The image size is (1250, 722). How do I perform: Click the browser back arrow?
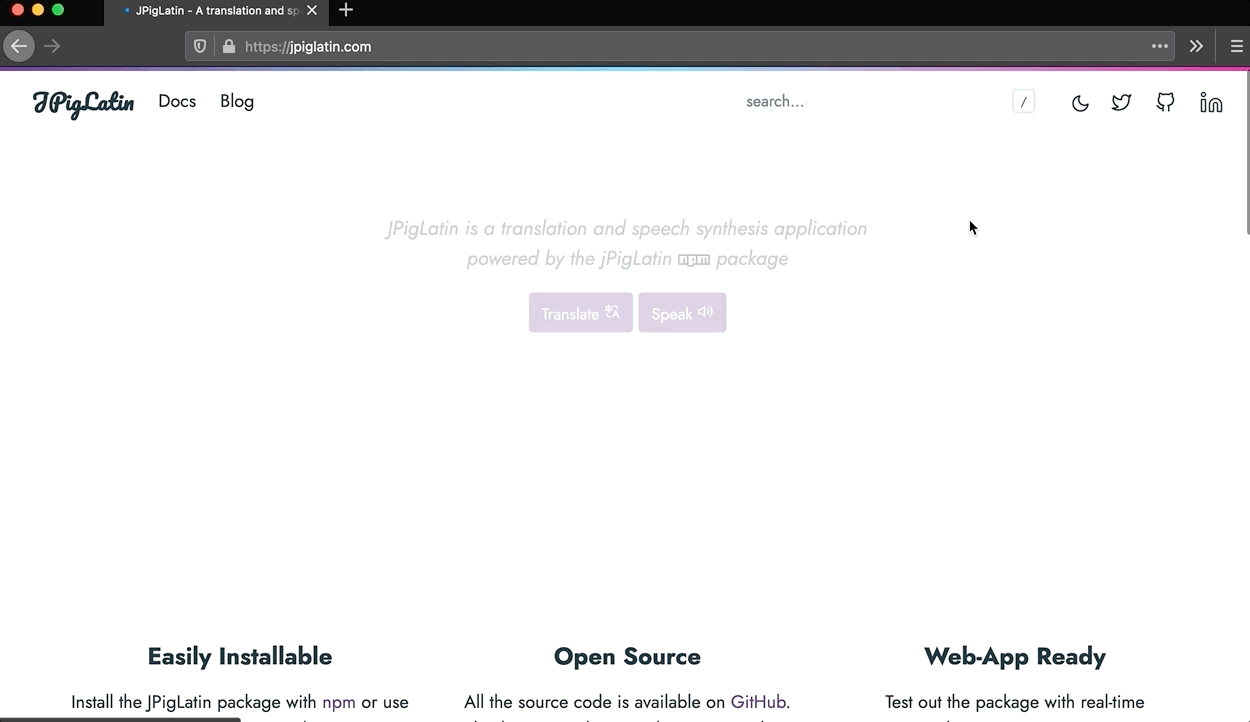18,46
